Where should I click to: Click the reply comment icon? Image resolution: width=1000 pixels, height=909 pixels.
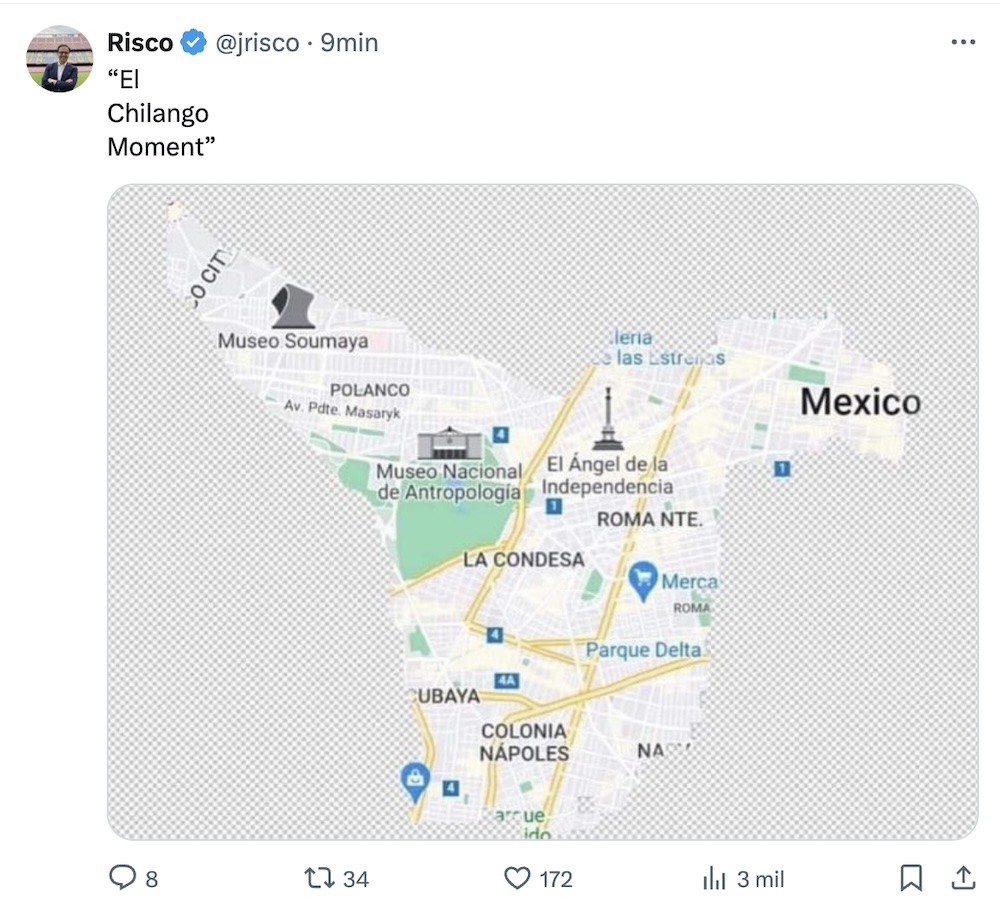coord(122,878)
